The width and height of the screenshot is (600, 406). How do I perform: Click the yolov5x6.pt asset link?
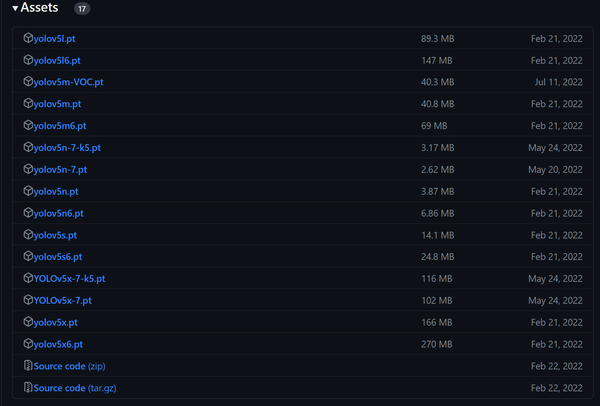point(58,344)
